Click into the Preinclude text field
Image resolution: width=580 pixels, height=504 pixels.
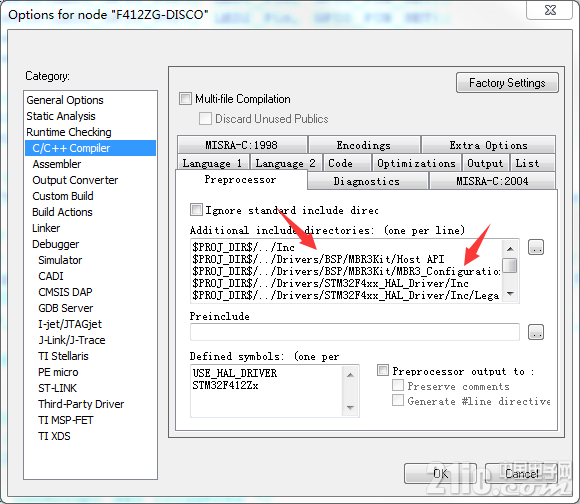click(355, 332)
